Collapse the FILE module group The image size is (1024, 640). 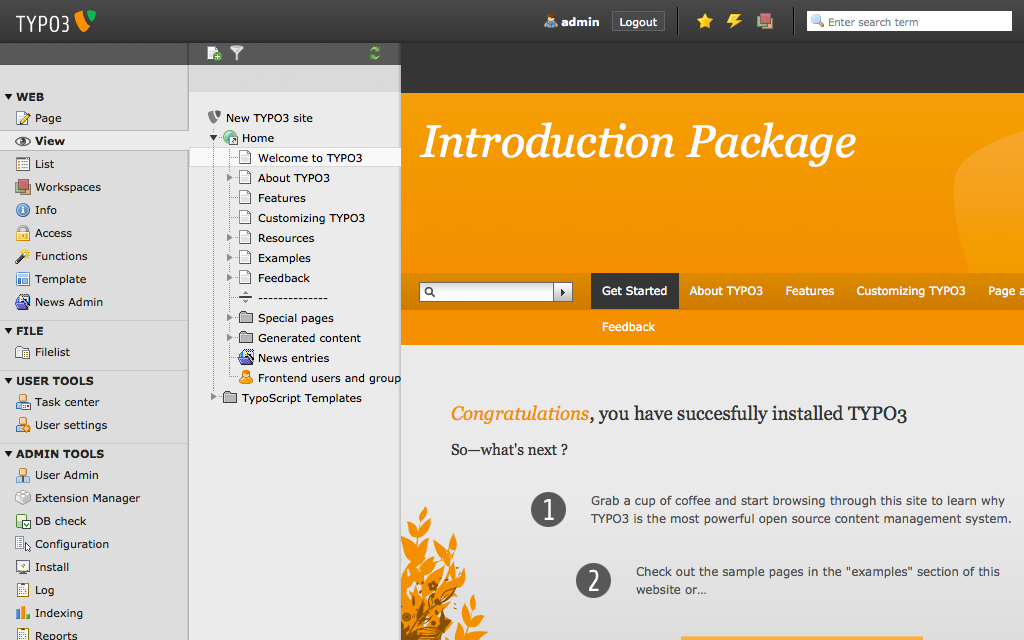pyautogui.click(x=9, y=331)
